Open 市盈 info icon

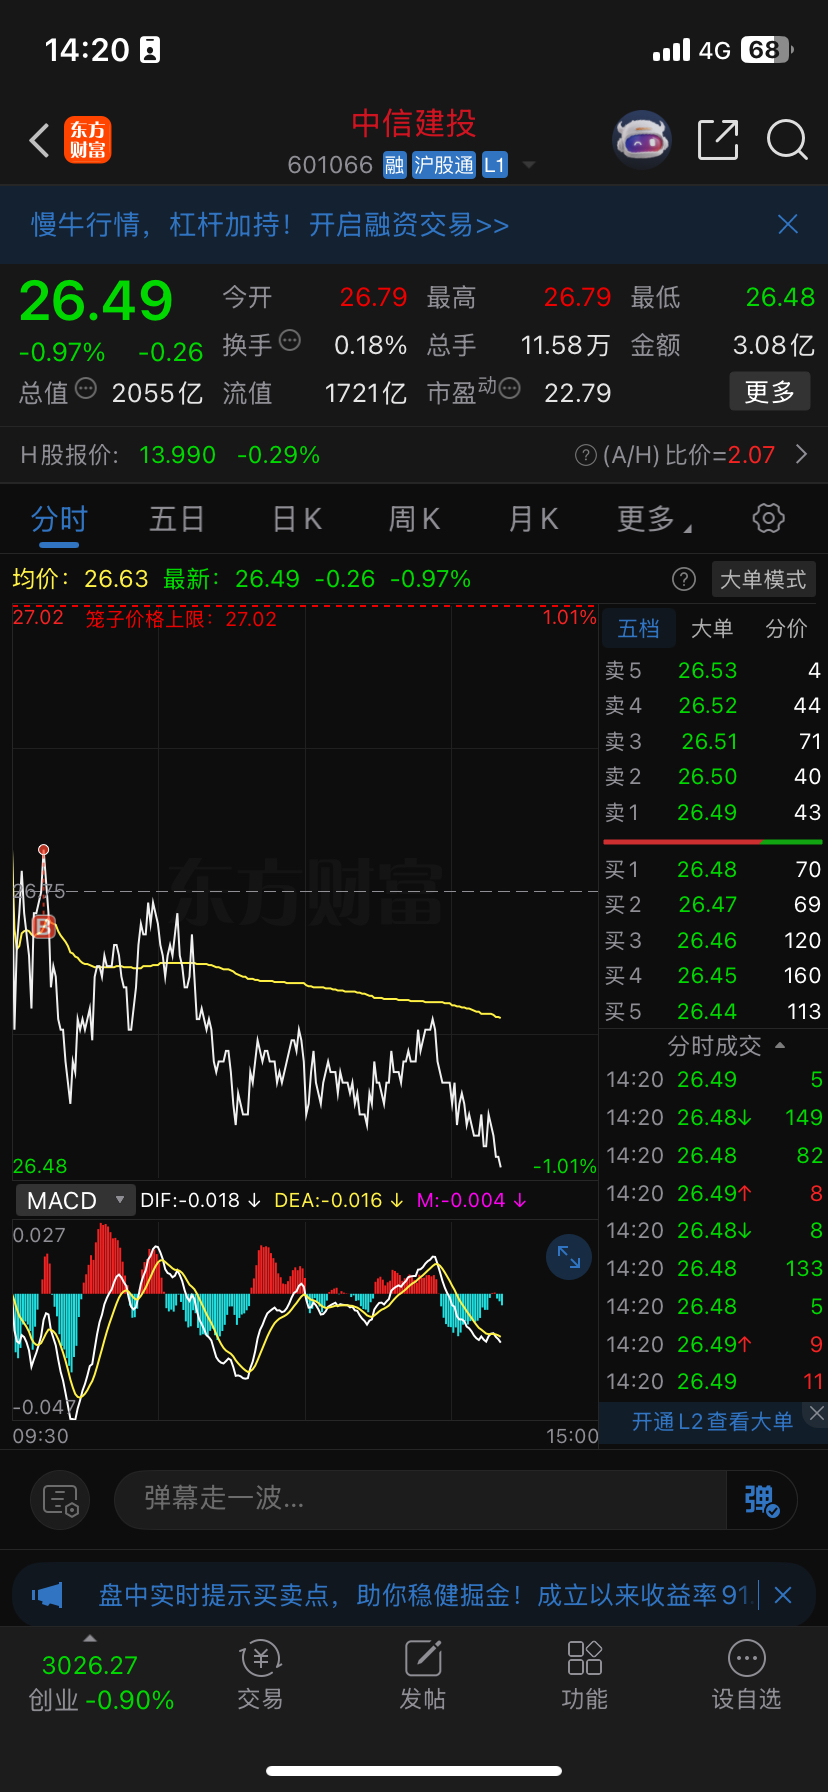coord(509,388)
